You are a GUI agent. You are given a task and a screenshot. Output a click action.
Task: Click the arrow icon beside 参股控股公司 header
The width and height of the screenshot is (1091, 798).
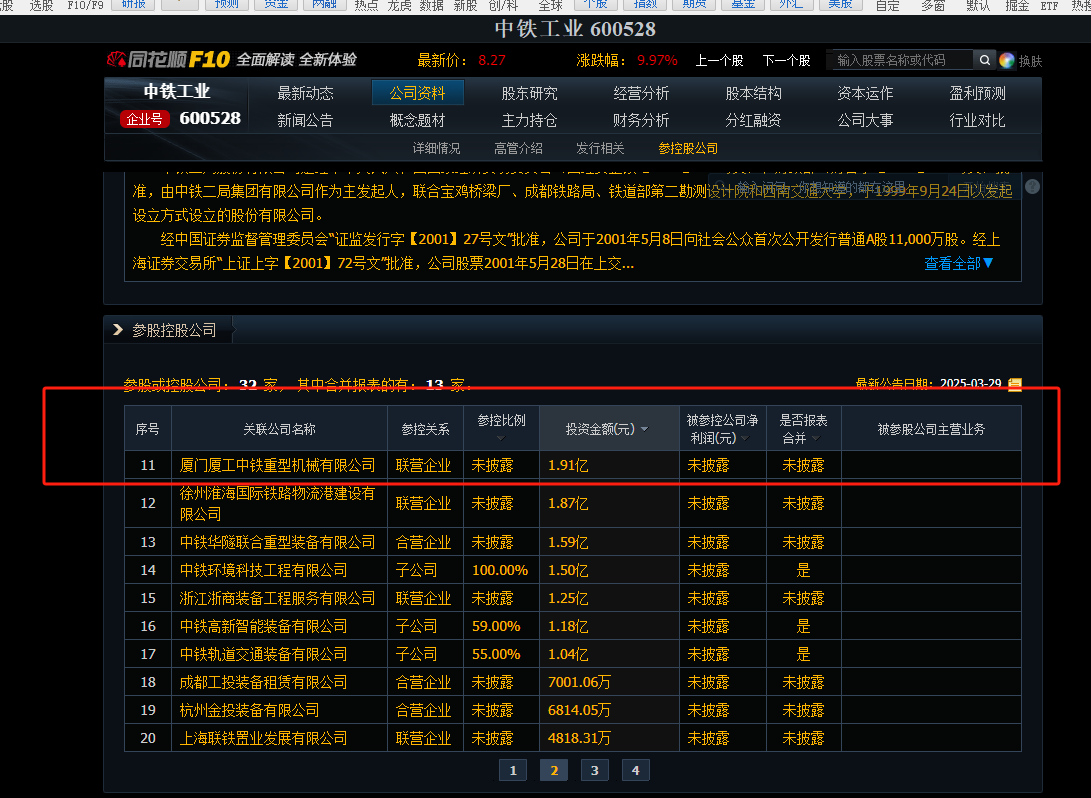pyautogui.click(x=118, y=330)
